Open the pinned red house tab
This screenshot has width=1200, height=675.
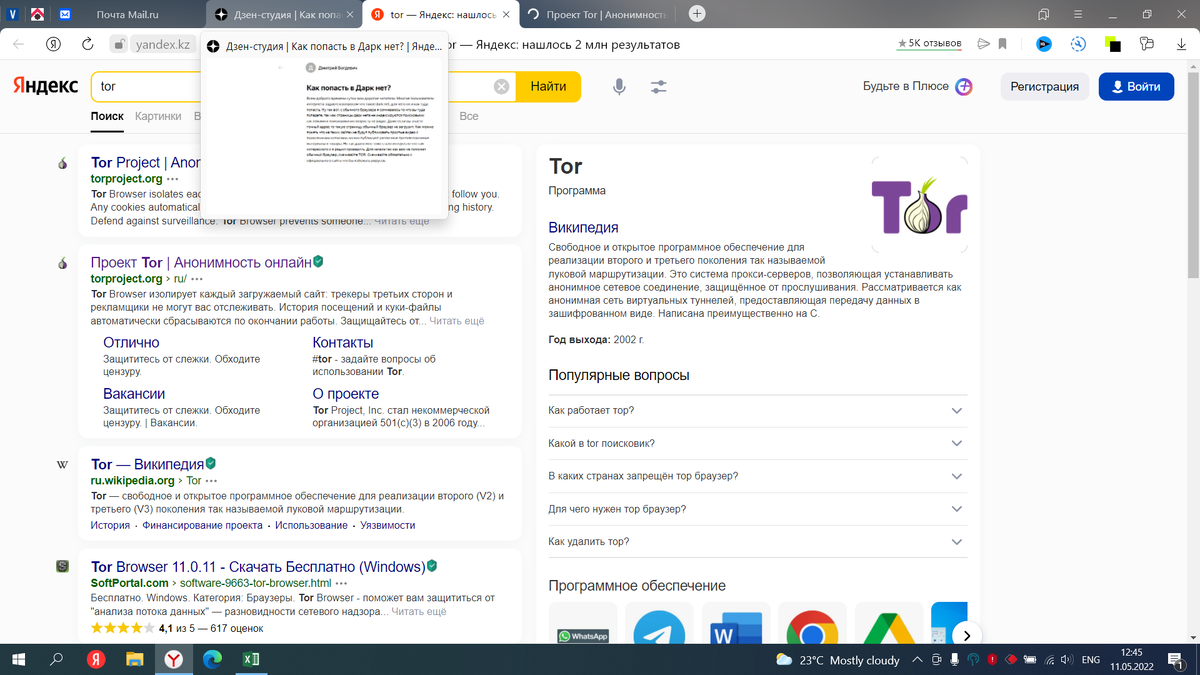click(x=37, y=14)
